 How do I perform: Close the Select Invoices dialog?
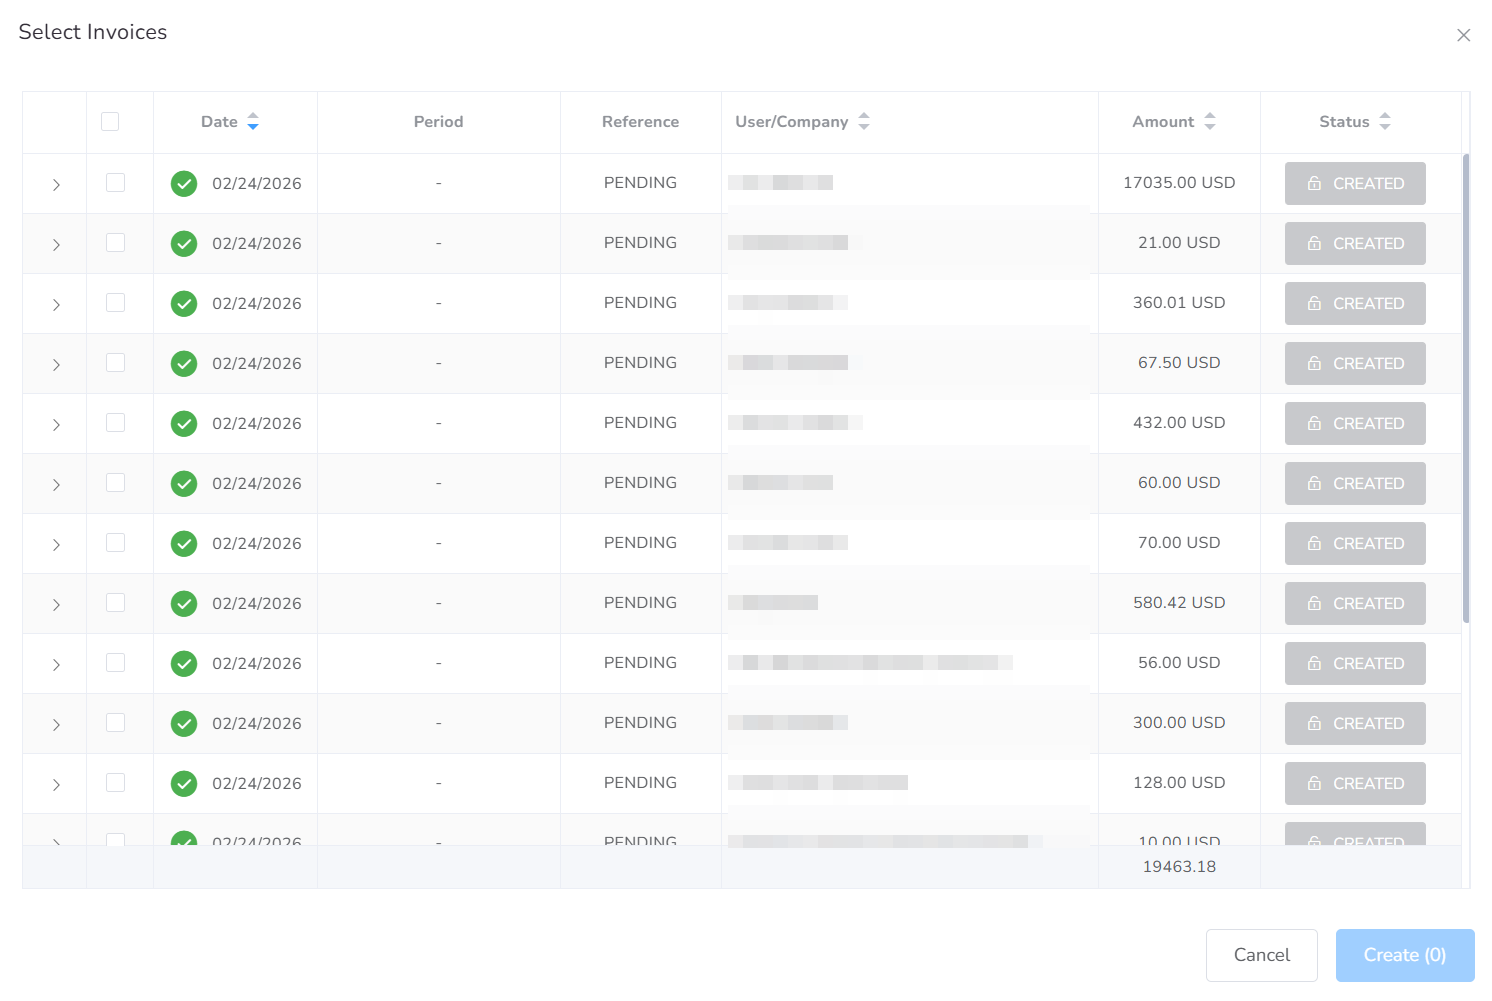[x=1463, y=36]
